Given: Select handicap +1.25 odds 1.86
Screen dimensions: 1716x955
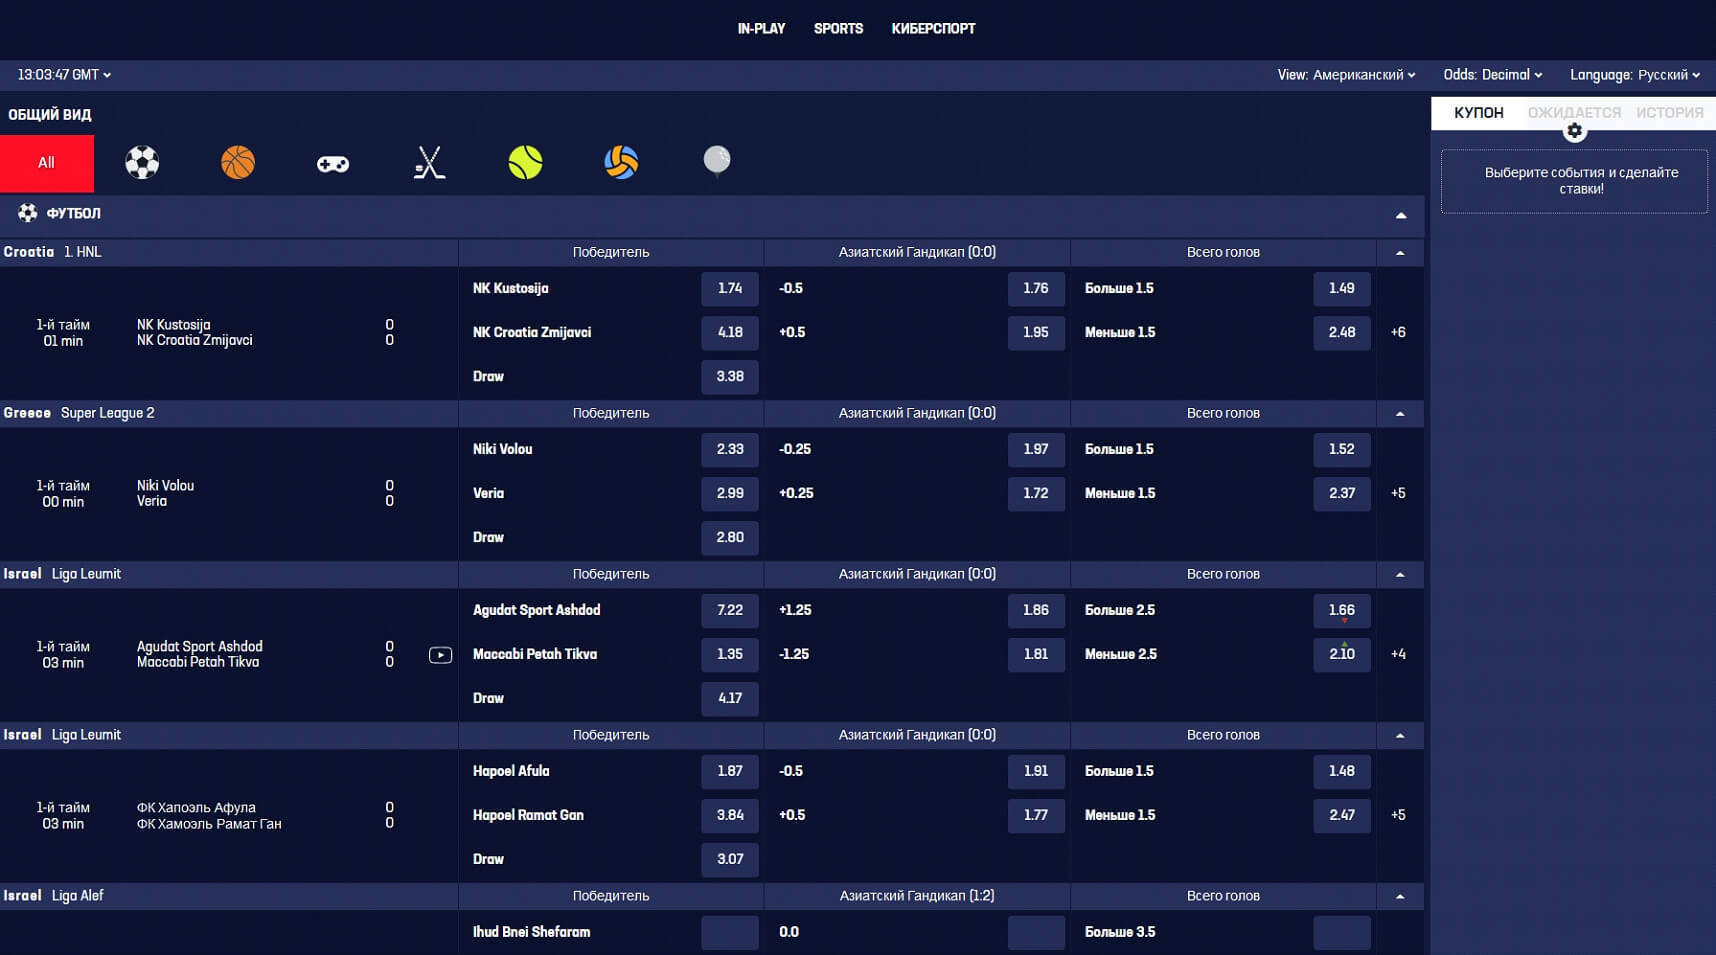Looking at the screenshot, I should [1036, 611].
